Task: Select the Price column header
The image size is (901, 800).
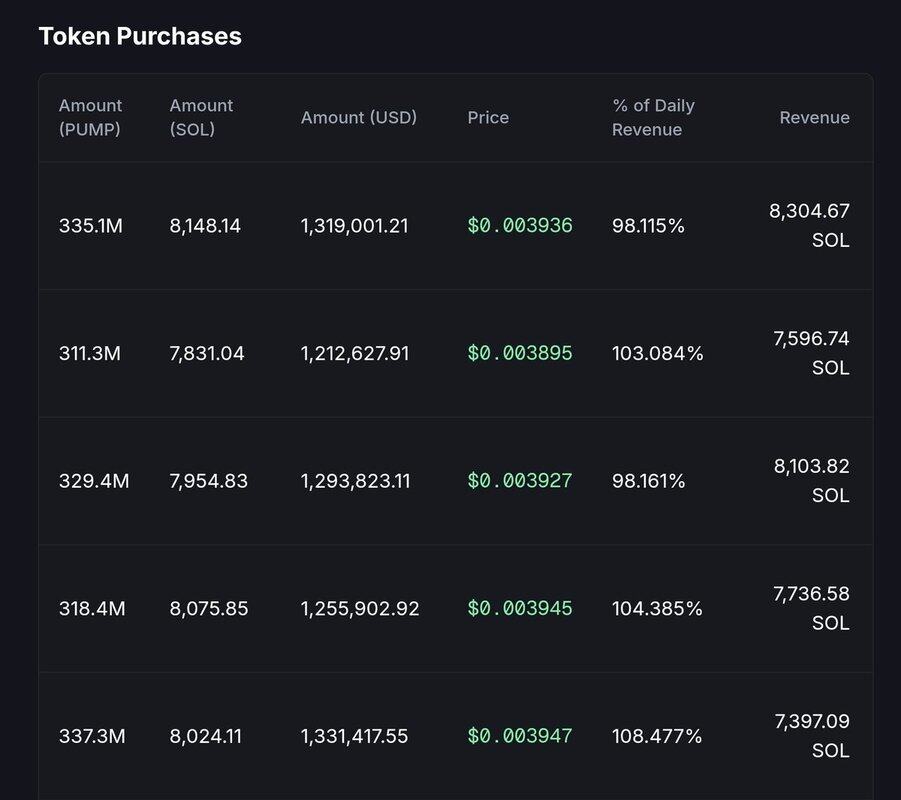Action: coord(488,117)
